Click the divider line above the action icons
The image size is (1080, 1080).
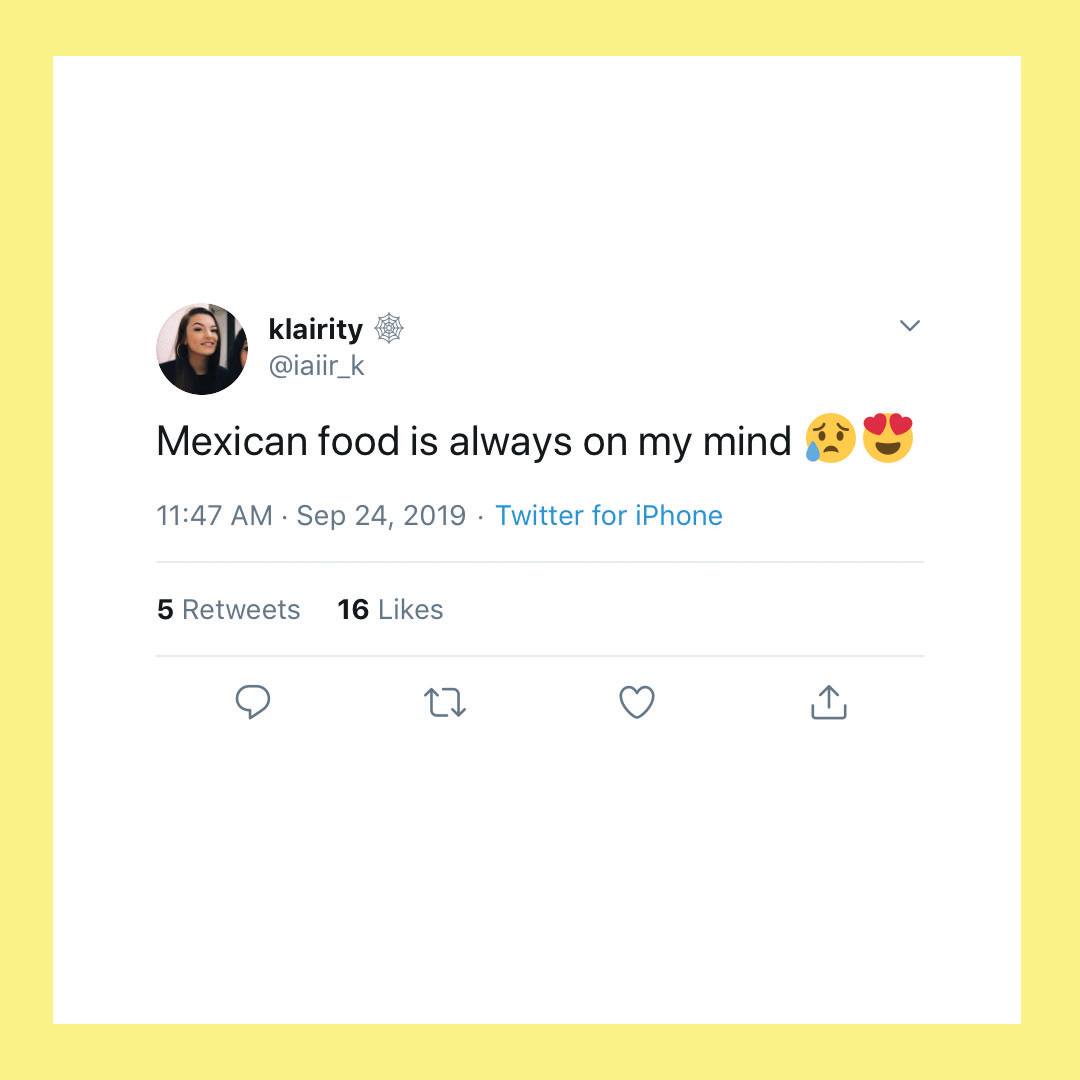tap(540, 656)
